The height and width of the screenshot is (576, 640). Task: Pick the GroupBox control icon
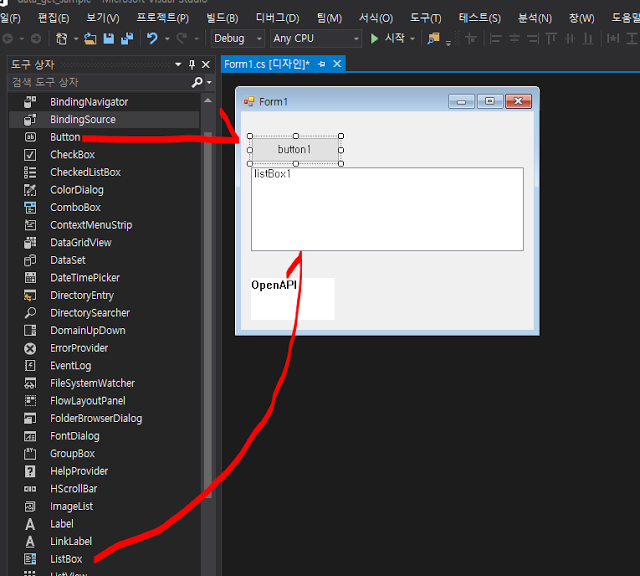pos(30,454)
